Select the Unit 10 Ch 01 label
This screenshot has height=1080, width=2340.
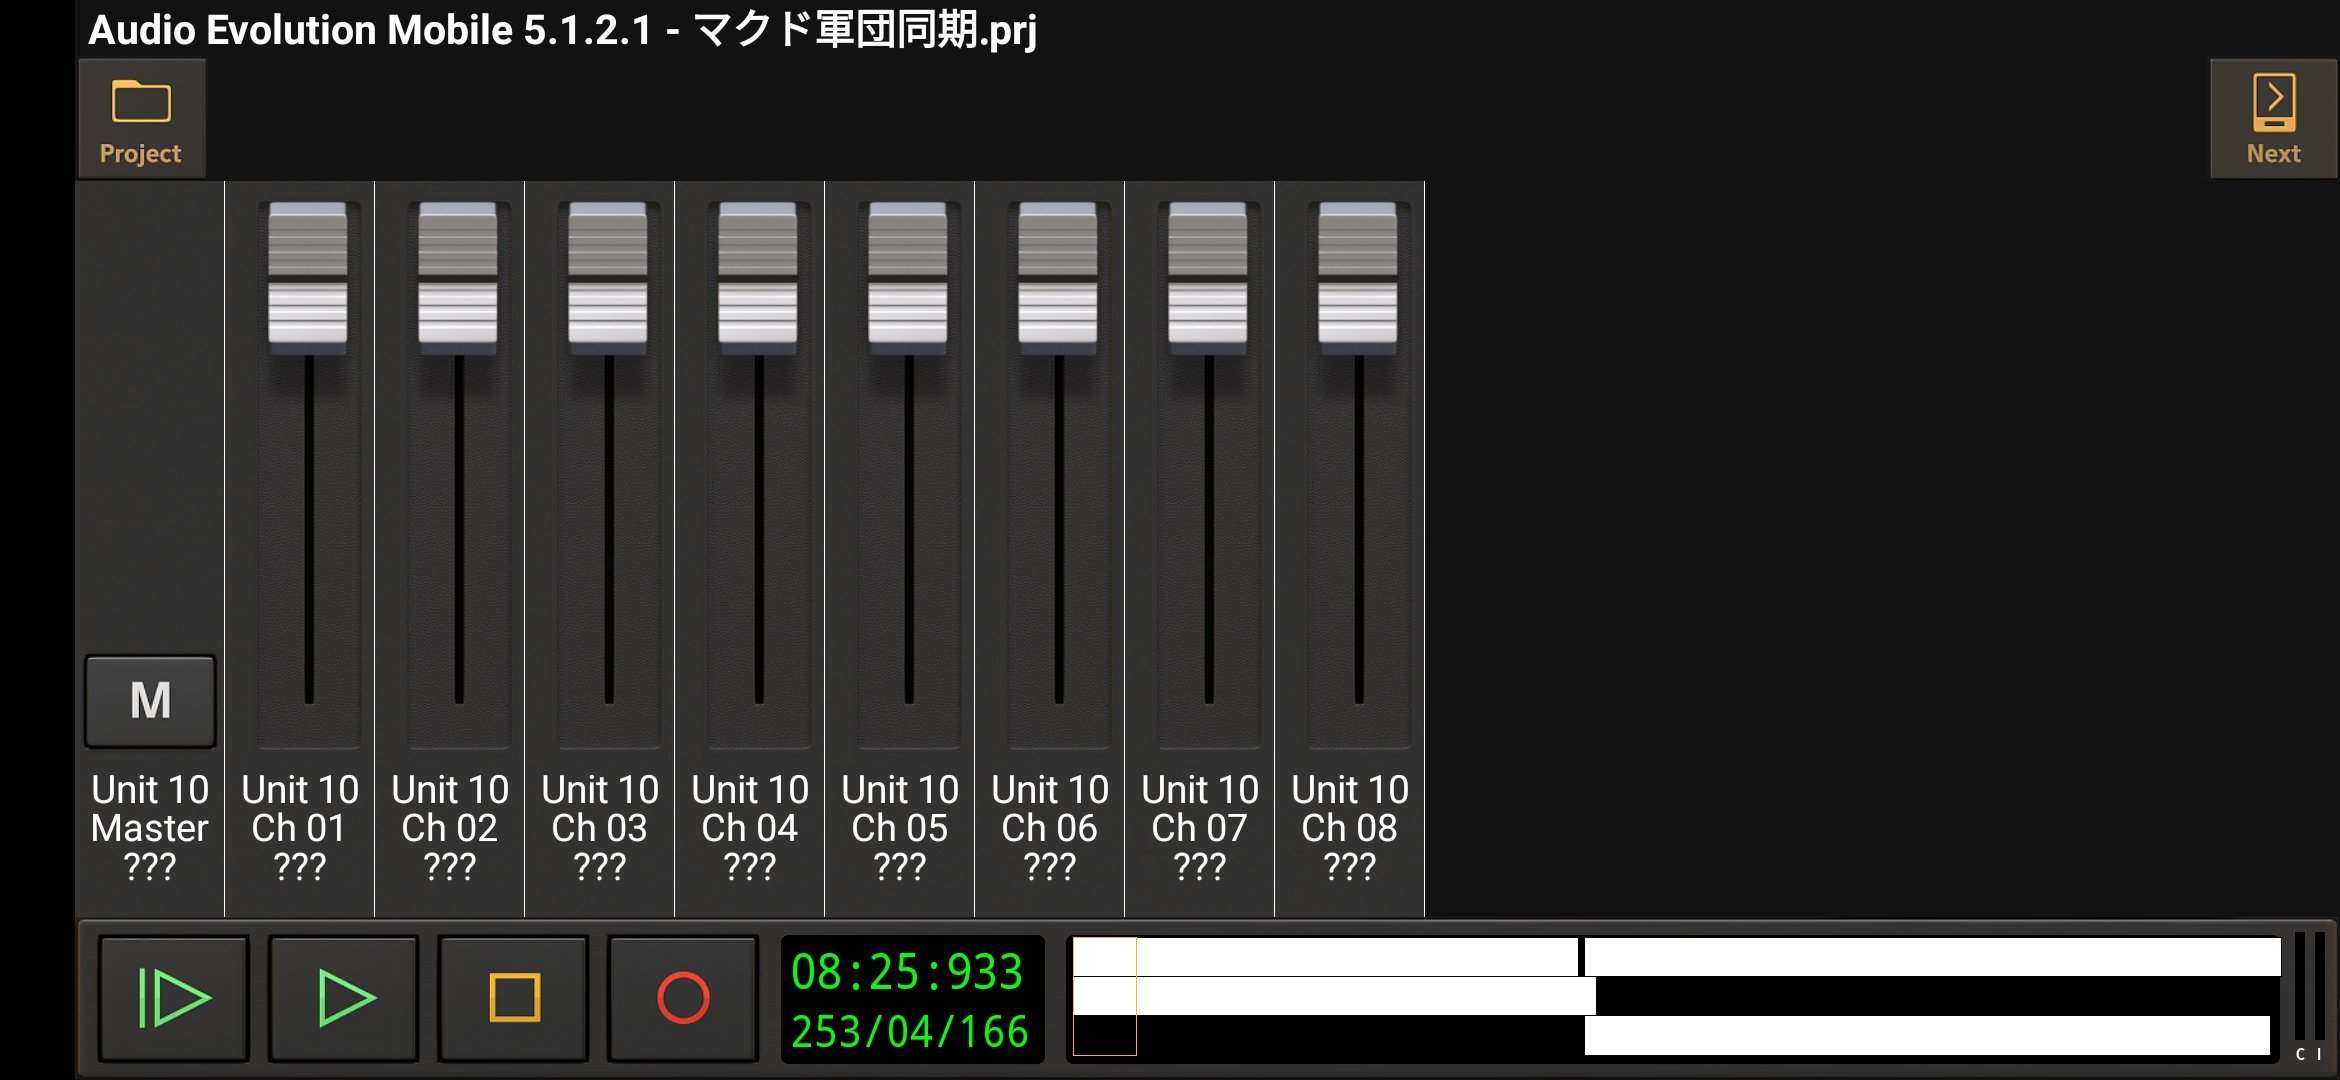coord(300,828)
